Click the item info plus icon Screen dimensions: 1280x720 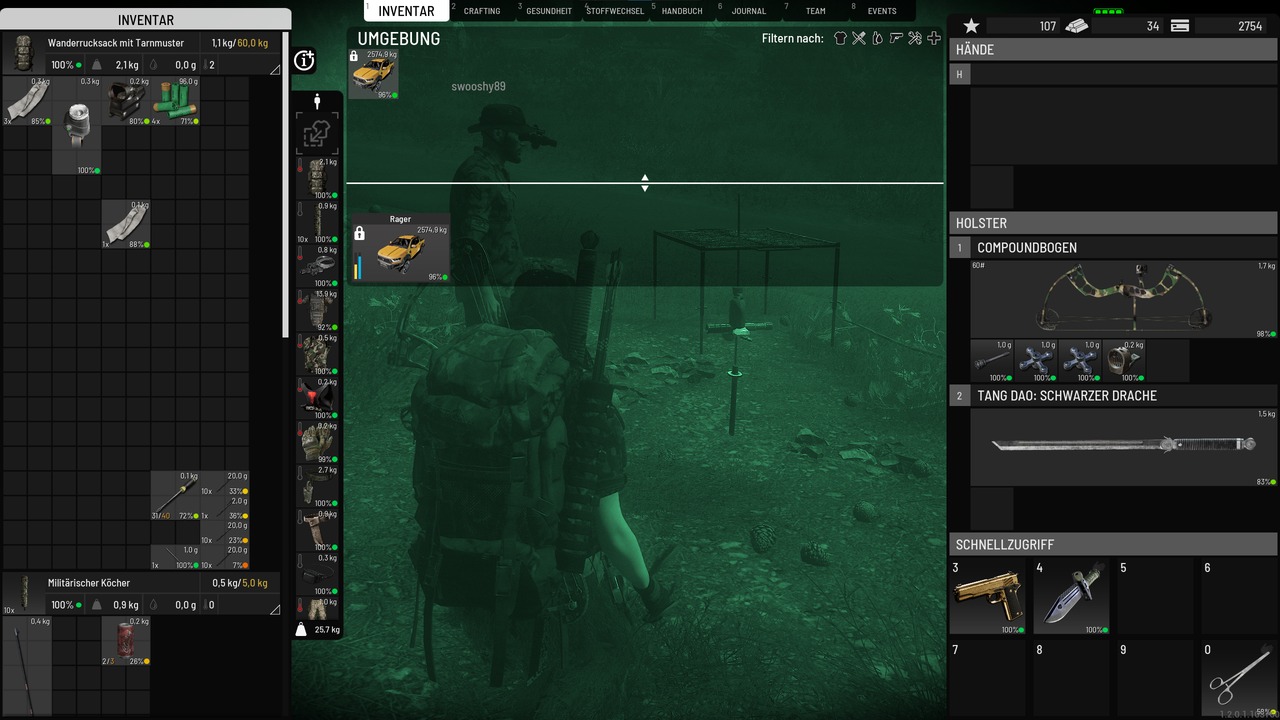[x=305, y=61]
